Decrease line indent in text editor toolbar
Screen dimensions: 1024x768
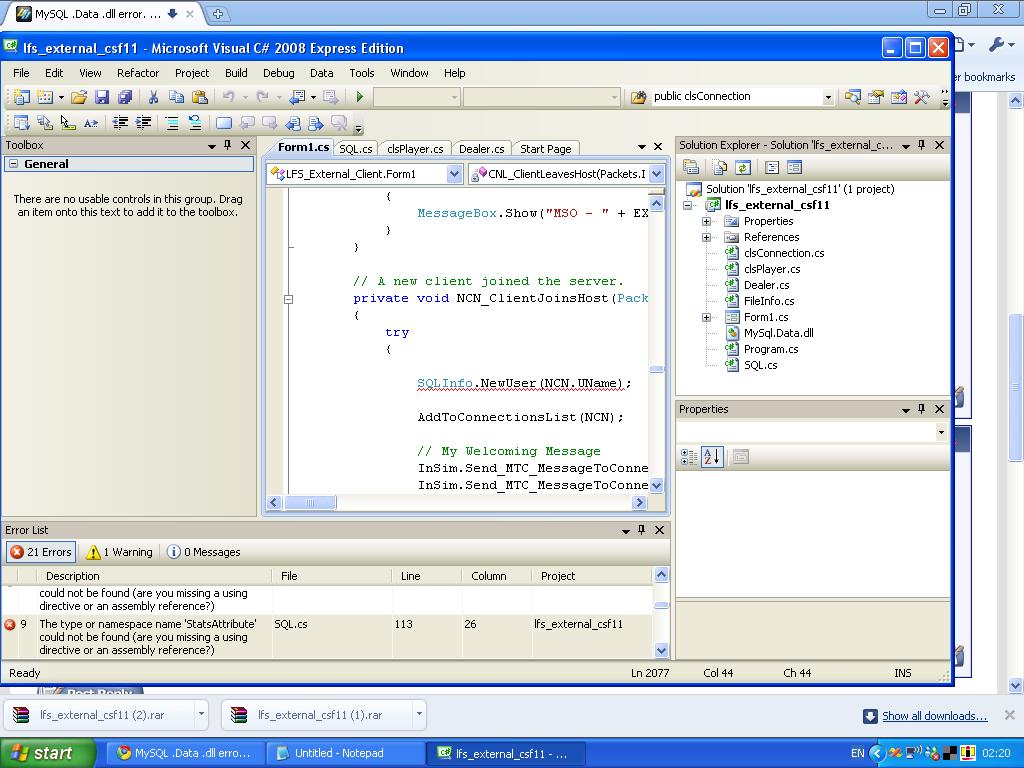point(120,122)
